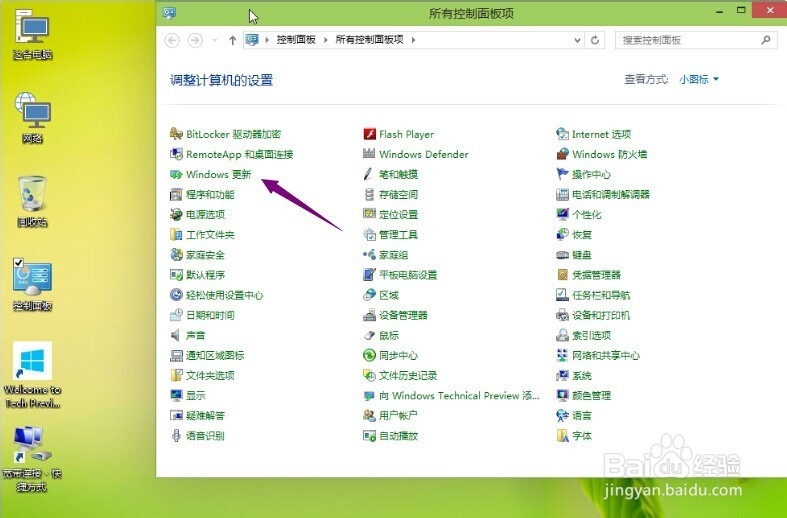The width and height of the screenshot is (787, 518).
Task: Open 设备管理器 icon
Action: tap(369, 315)
